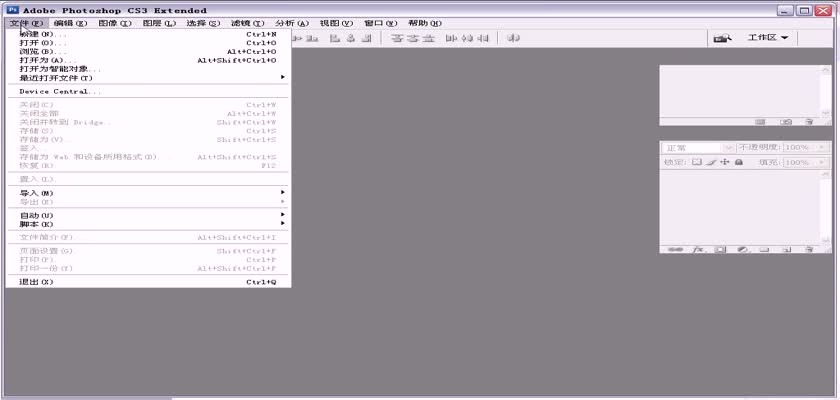Choose 浏览(B)... from File menu
840x400 pixels.
click(x=148, y=52)
